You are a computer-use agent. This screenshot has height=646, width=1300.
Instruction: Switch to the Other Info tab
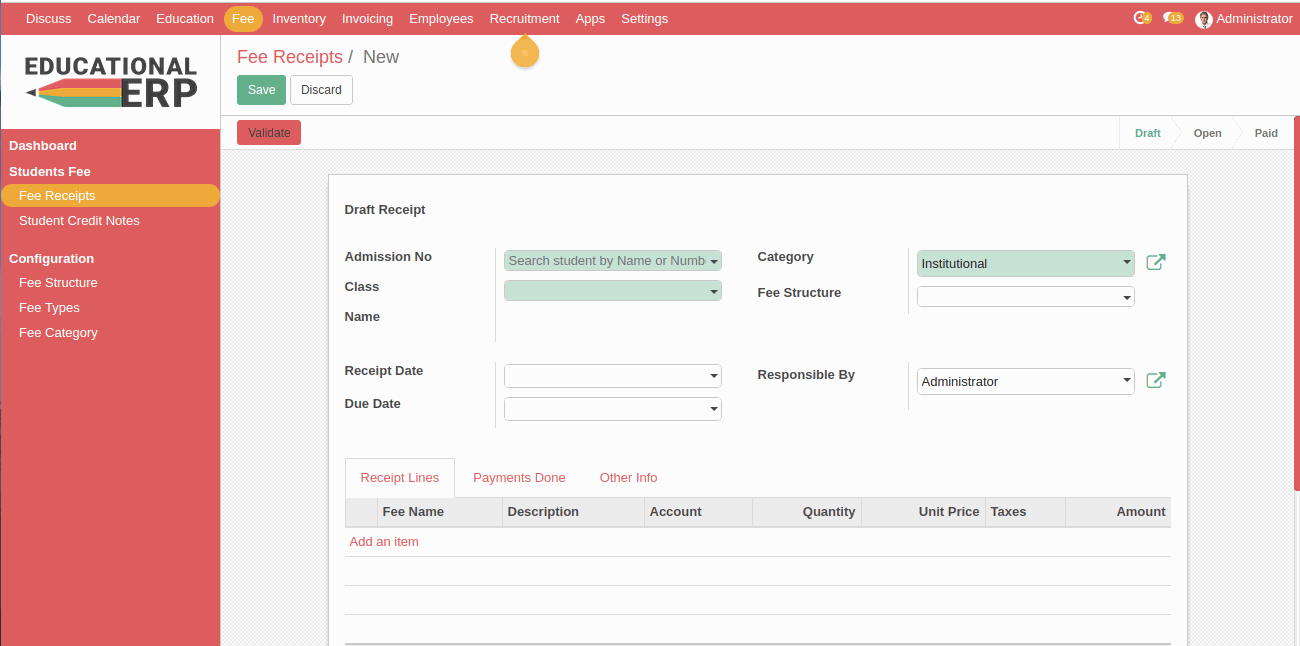tap(628, 478)
